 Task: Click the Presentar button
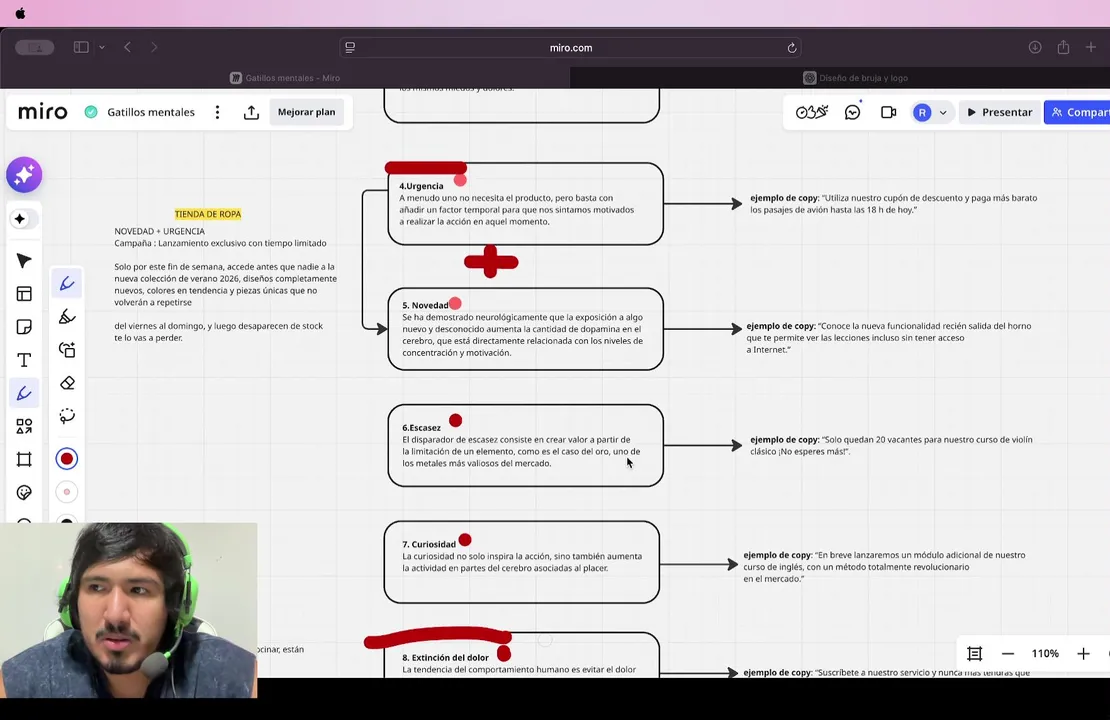point(1000,112)
